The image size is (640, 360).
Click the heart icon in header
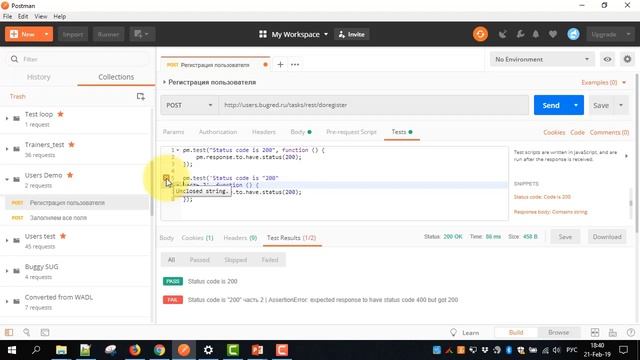tap(553, 34)
